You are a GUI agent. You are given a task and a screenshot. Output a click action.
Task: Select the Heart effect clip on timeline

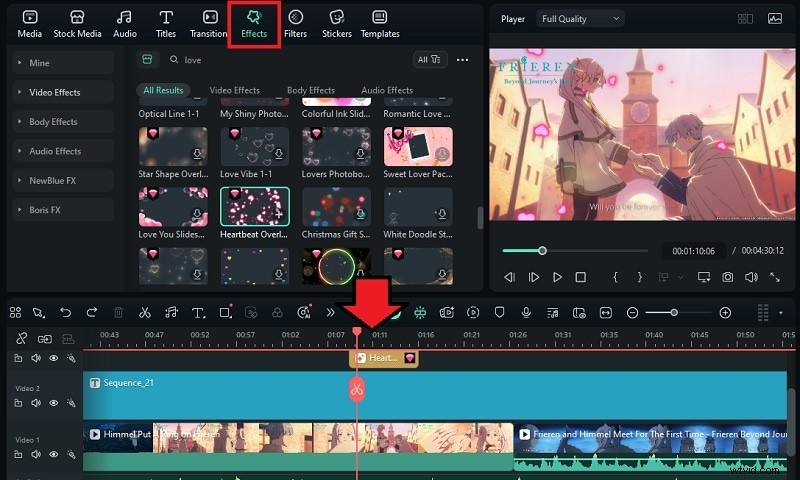(383, 358)
